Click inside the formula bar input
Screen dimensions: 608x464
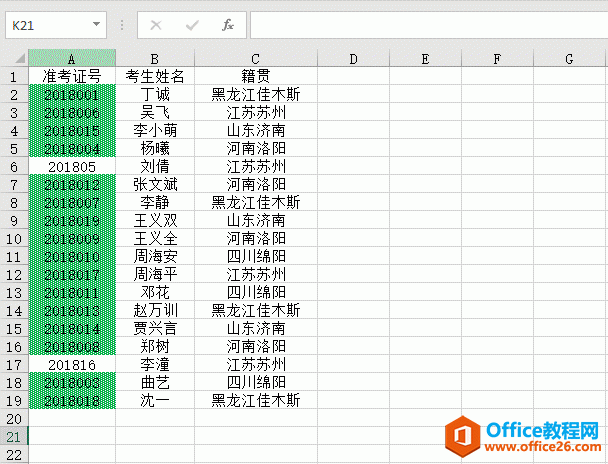(x=429, y=25)
